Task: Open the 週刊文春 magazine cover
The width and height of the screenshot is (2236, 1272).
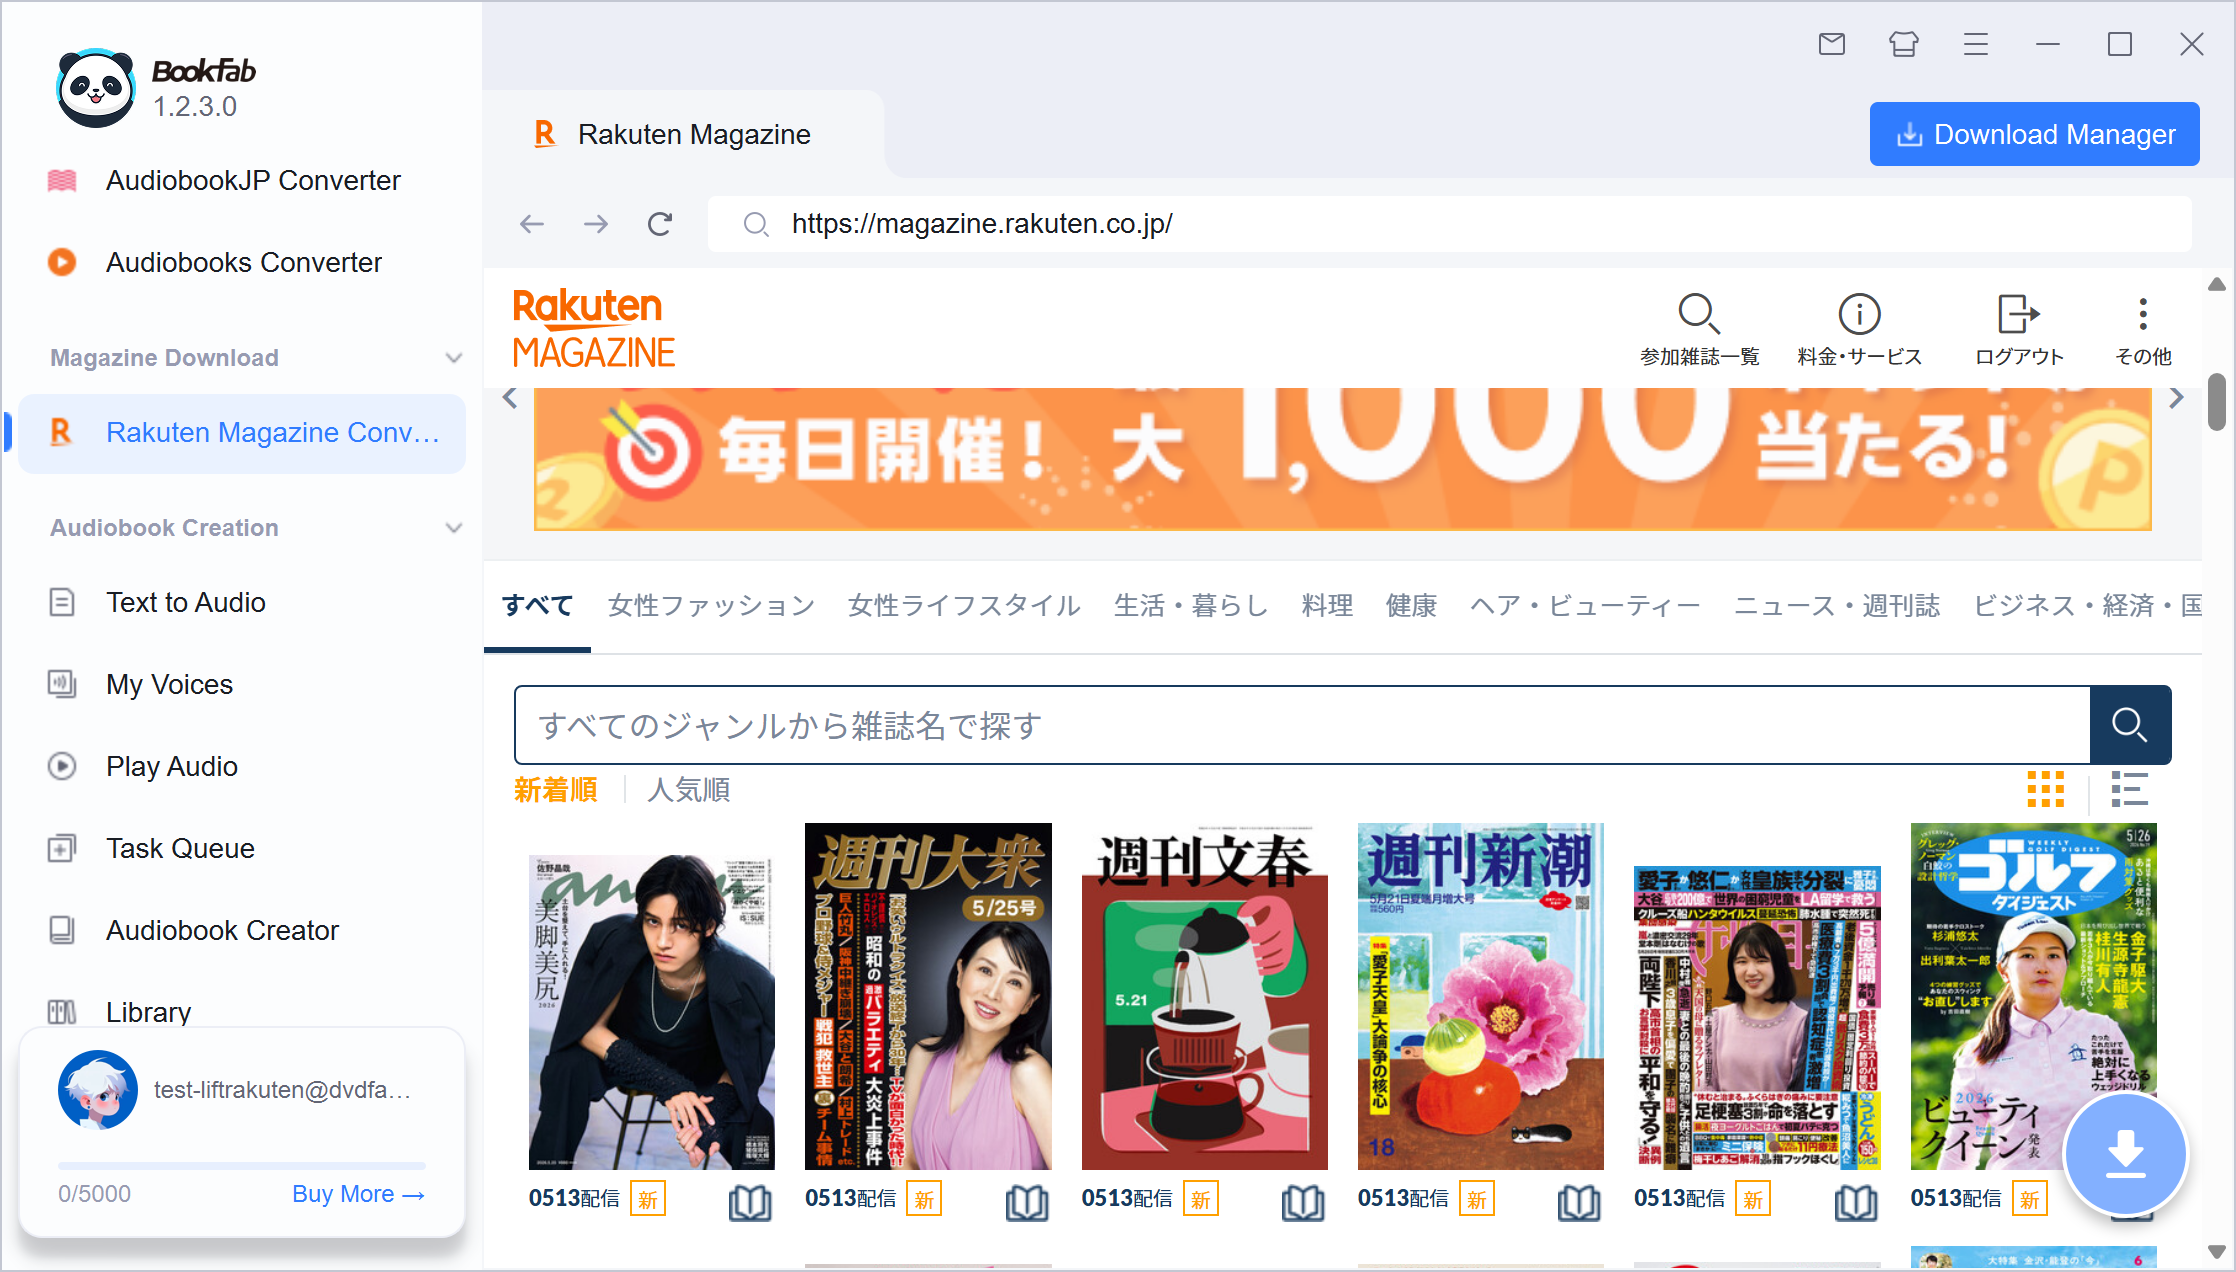Action: point(1205,997)
